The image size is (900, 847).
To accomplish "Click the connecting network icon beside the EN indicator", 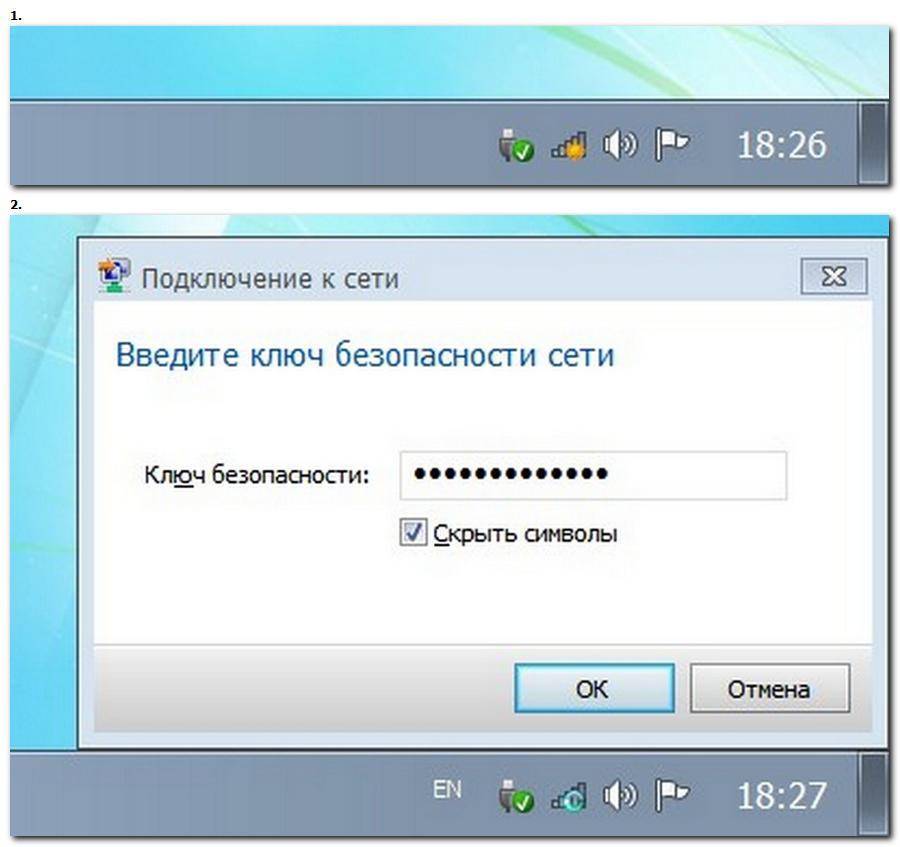I will click(569, 797).
